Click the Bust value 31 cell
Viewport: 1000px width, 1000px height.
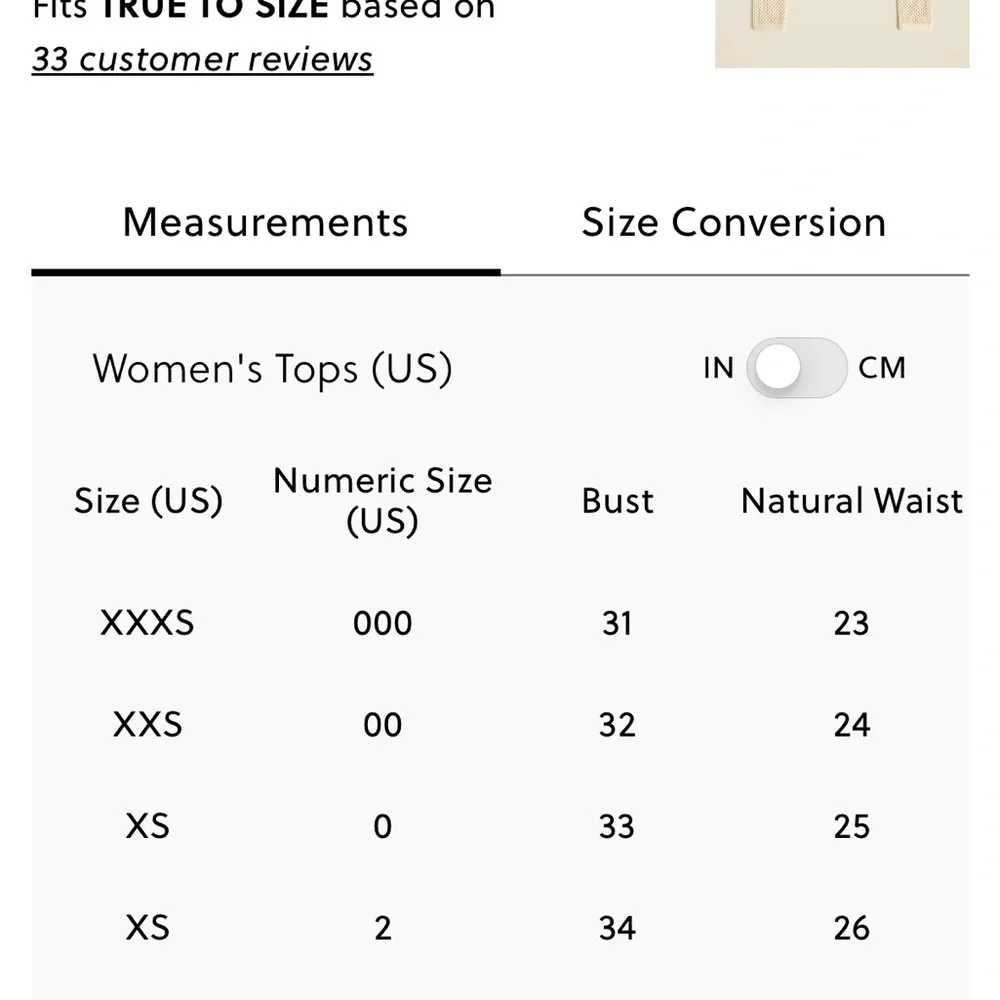tap(617, 623)
